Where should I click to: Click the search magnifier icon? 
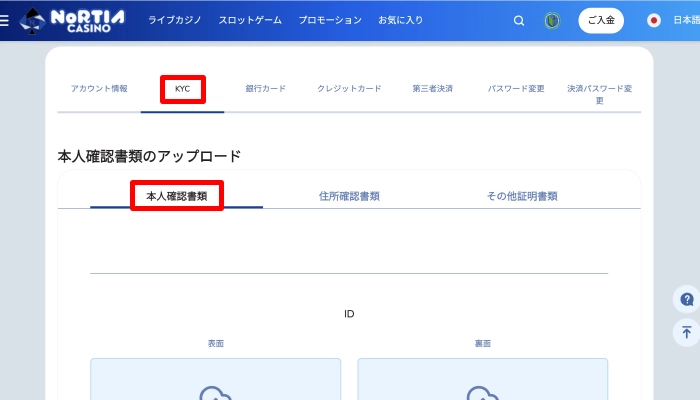click(x=518, y=20)
